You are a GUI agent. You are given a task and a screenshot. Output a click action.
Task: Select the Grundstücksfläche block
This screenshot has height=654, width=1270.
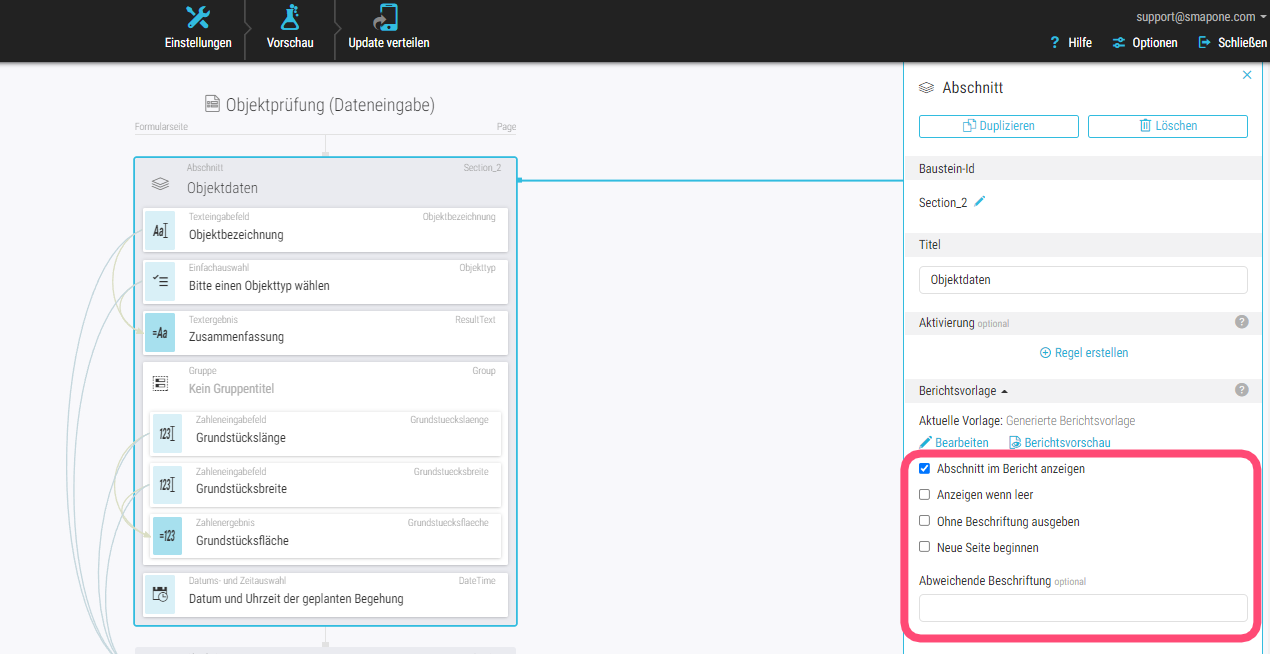(326, 536)
